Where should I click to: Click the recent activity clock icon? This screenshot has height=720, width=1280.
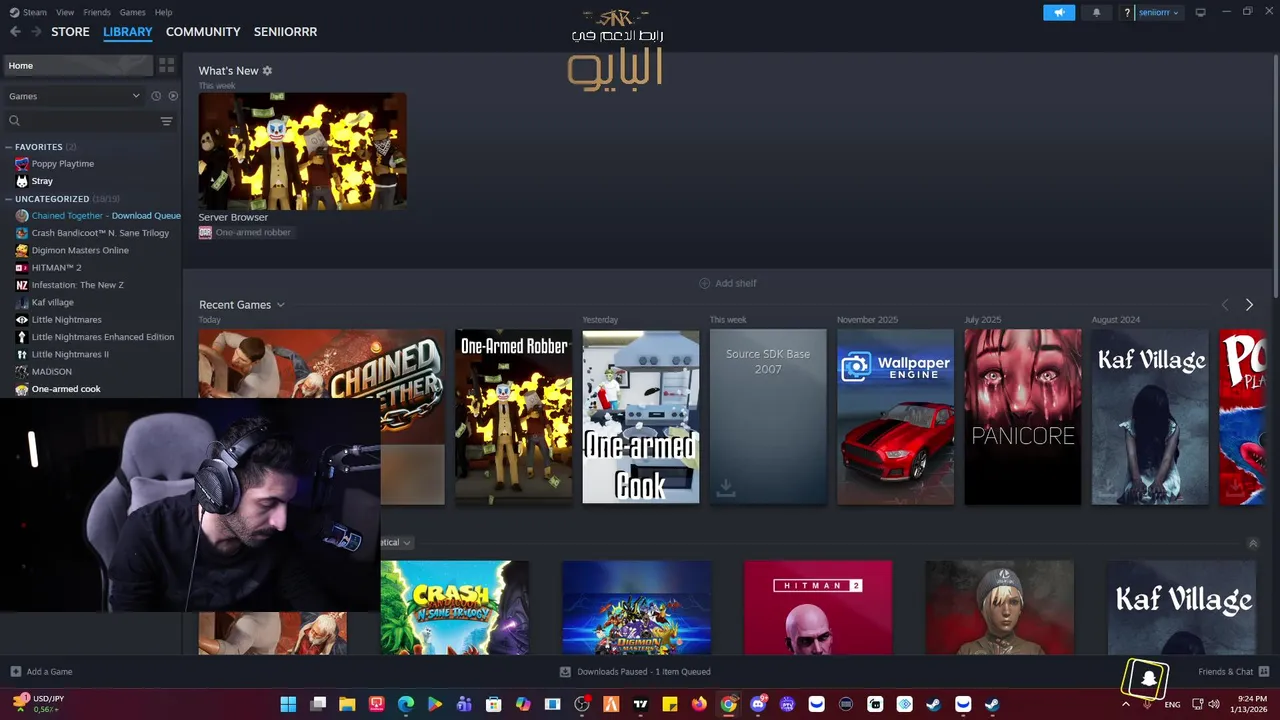click(156, 96)
